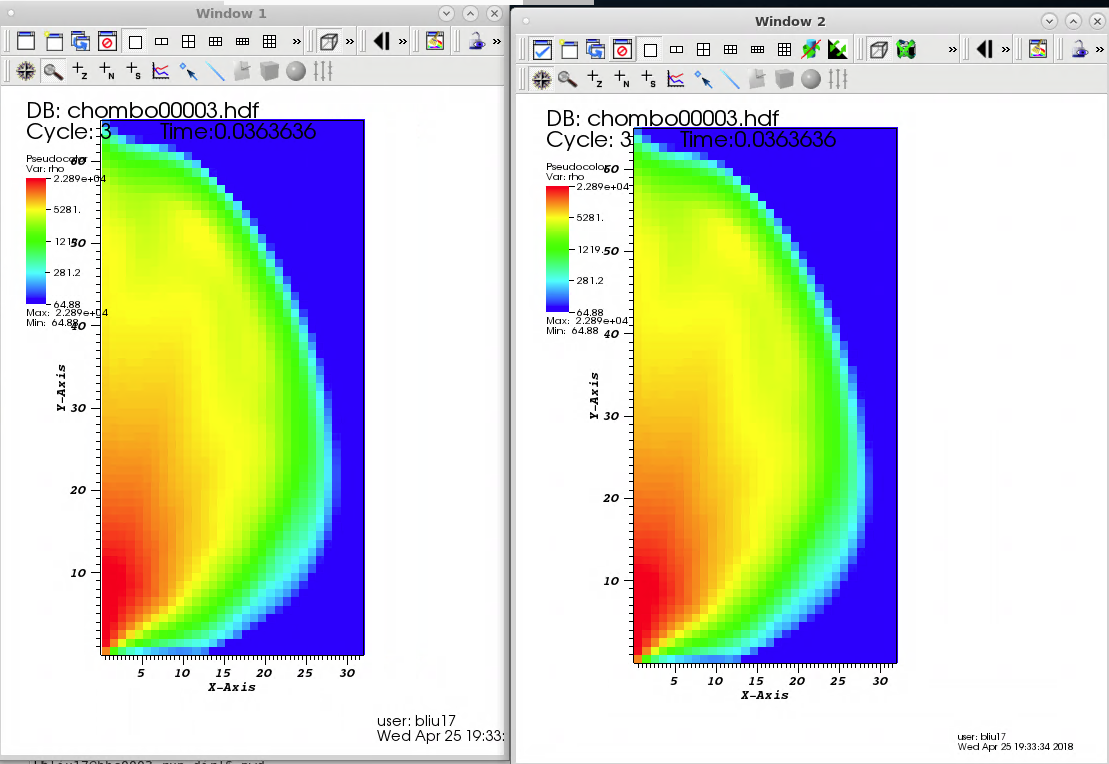Click the rainbow paintbrush icon in Window 2
Screen dimensions: 1109x764
click(1038, 50)
